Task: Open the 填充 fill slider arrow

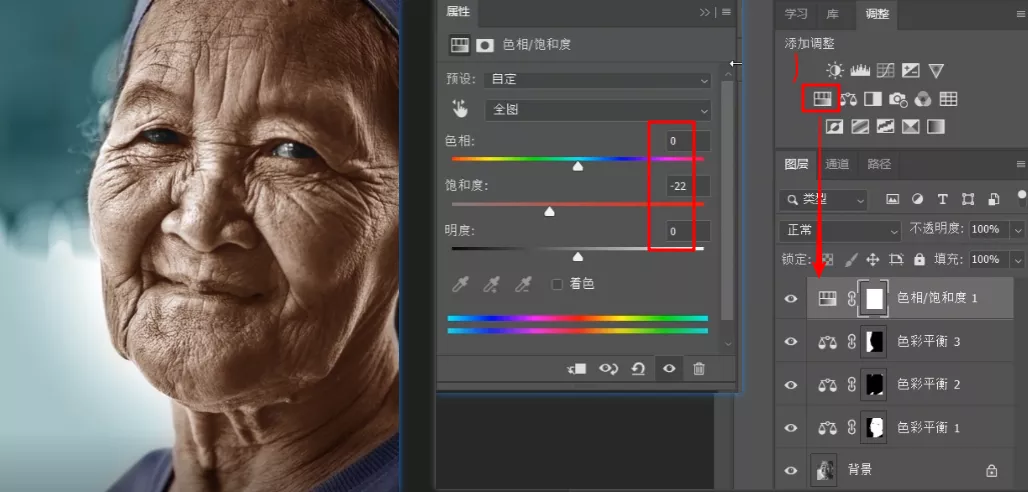Action: [x=1018, y=260]
